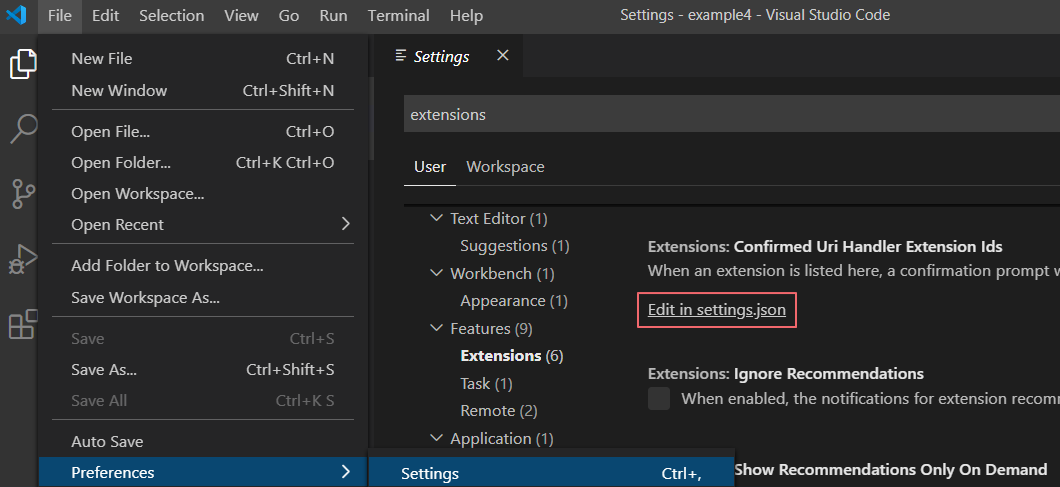
Task: Choose New Window menu entry
Action: pos(203,91)
